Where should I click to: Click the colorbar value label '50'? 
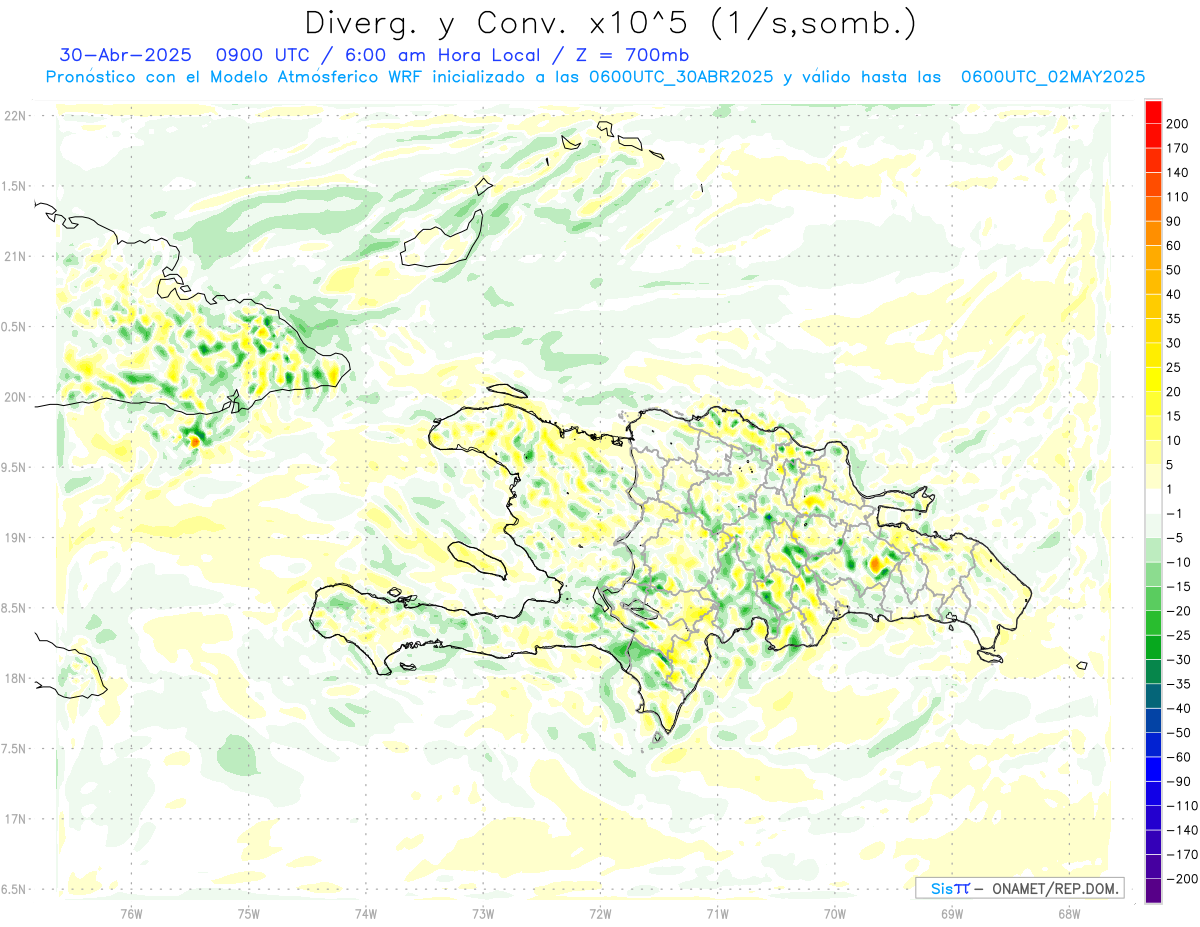click(x=1175, y=270)
